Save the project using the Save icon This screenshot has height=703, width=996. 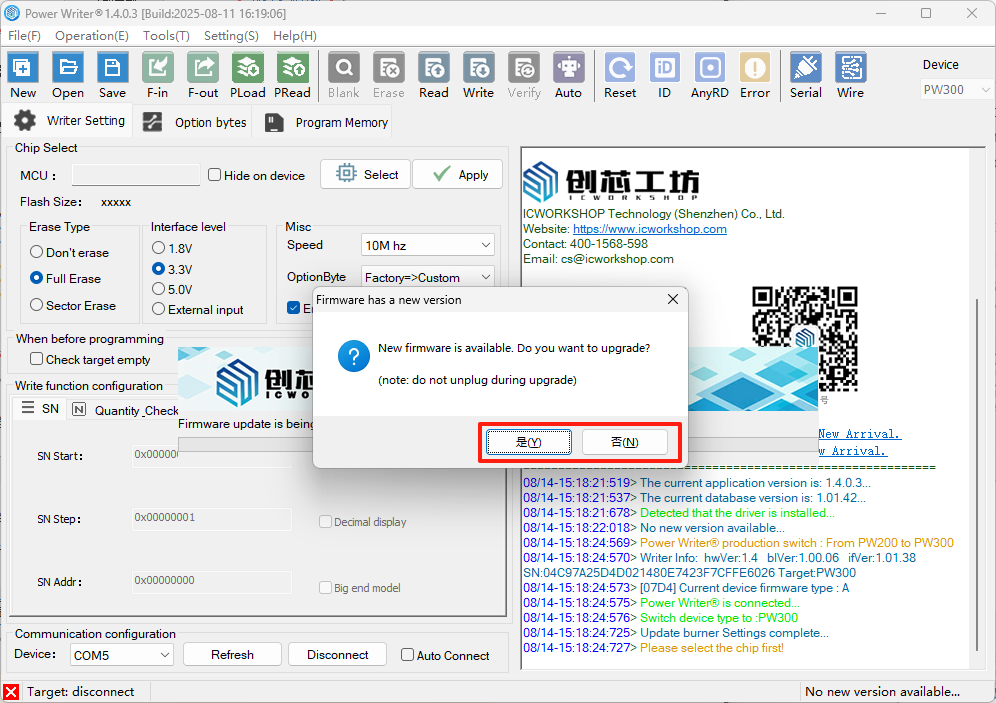tap(112, 75)
